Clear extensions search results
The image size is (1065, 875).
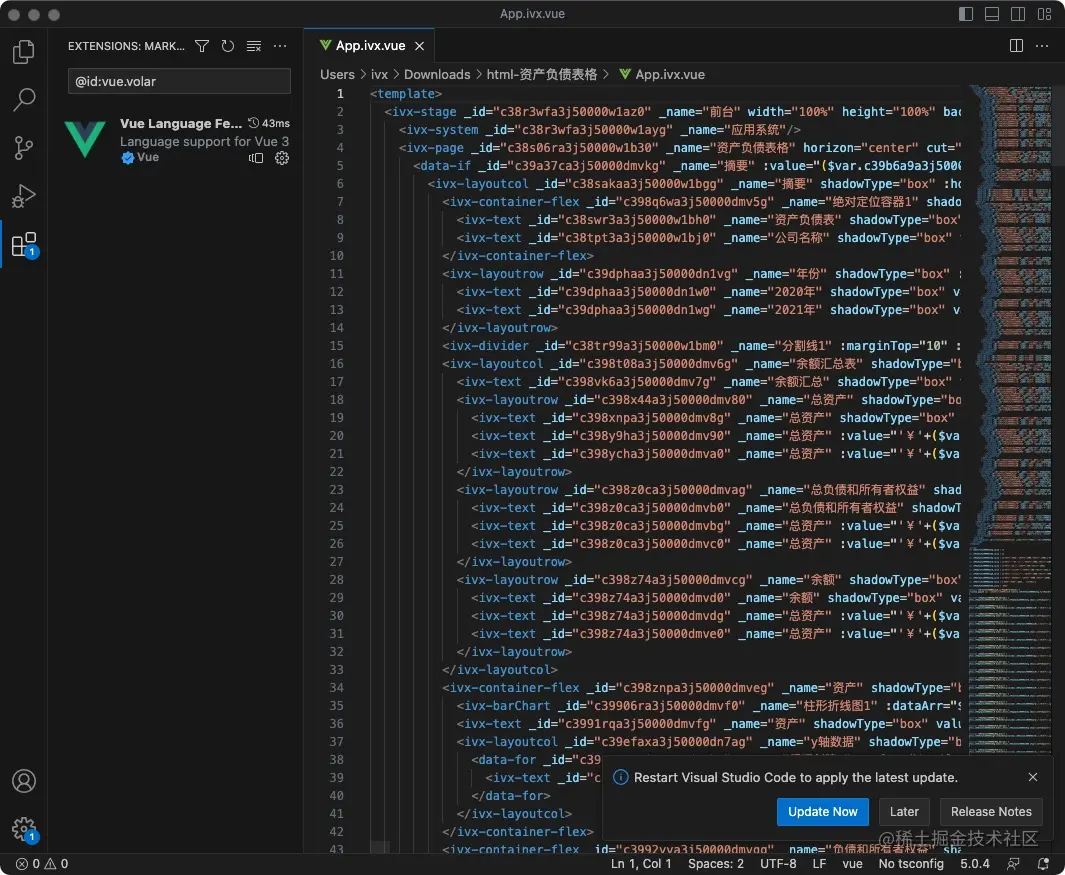(x=254, y=46)
